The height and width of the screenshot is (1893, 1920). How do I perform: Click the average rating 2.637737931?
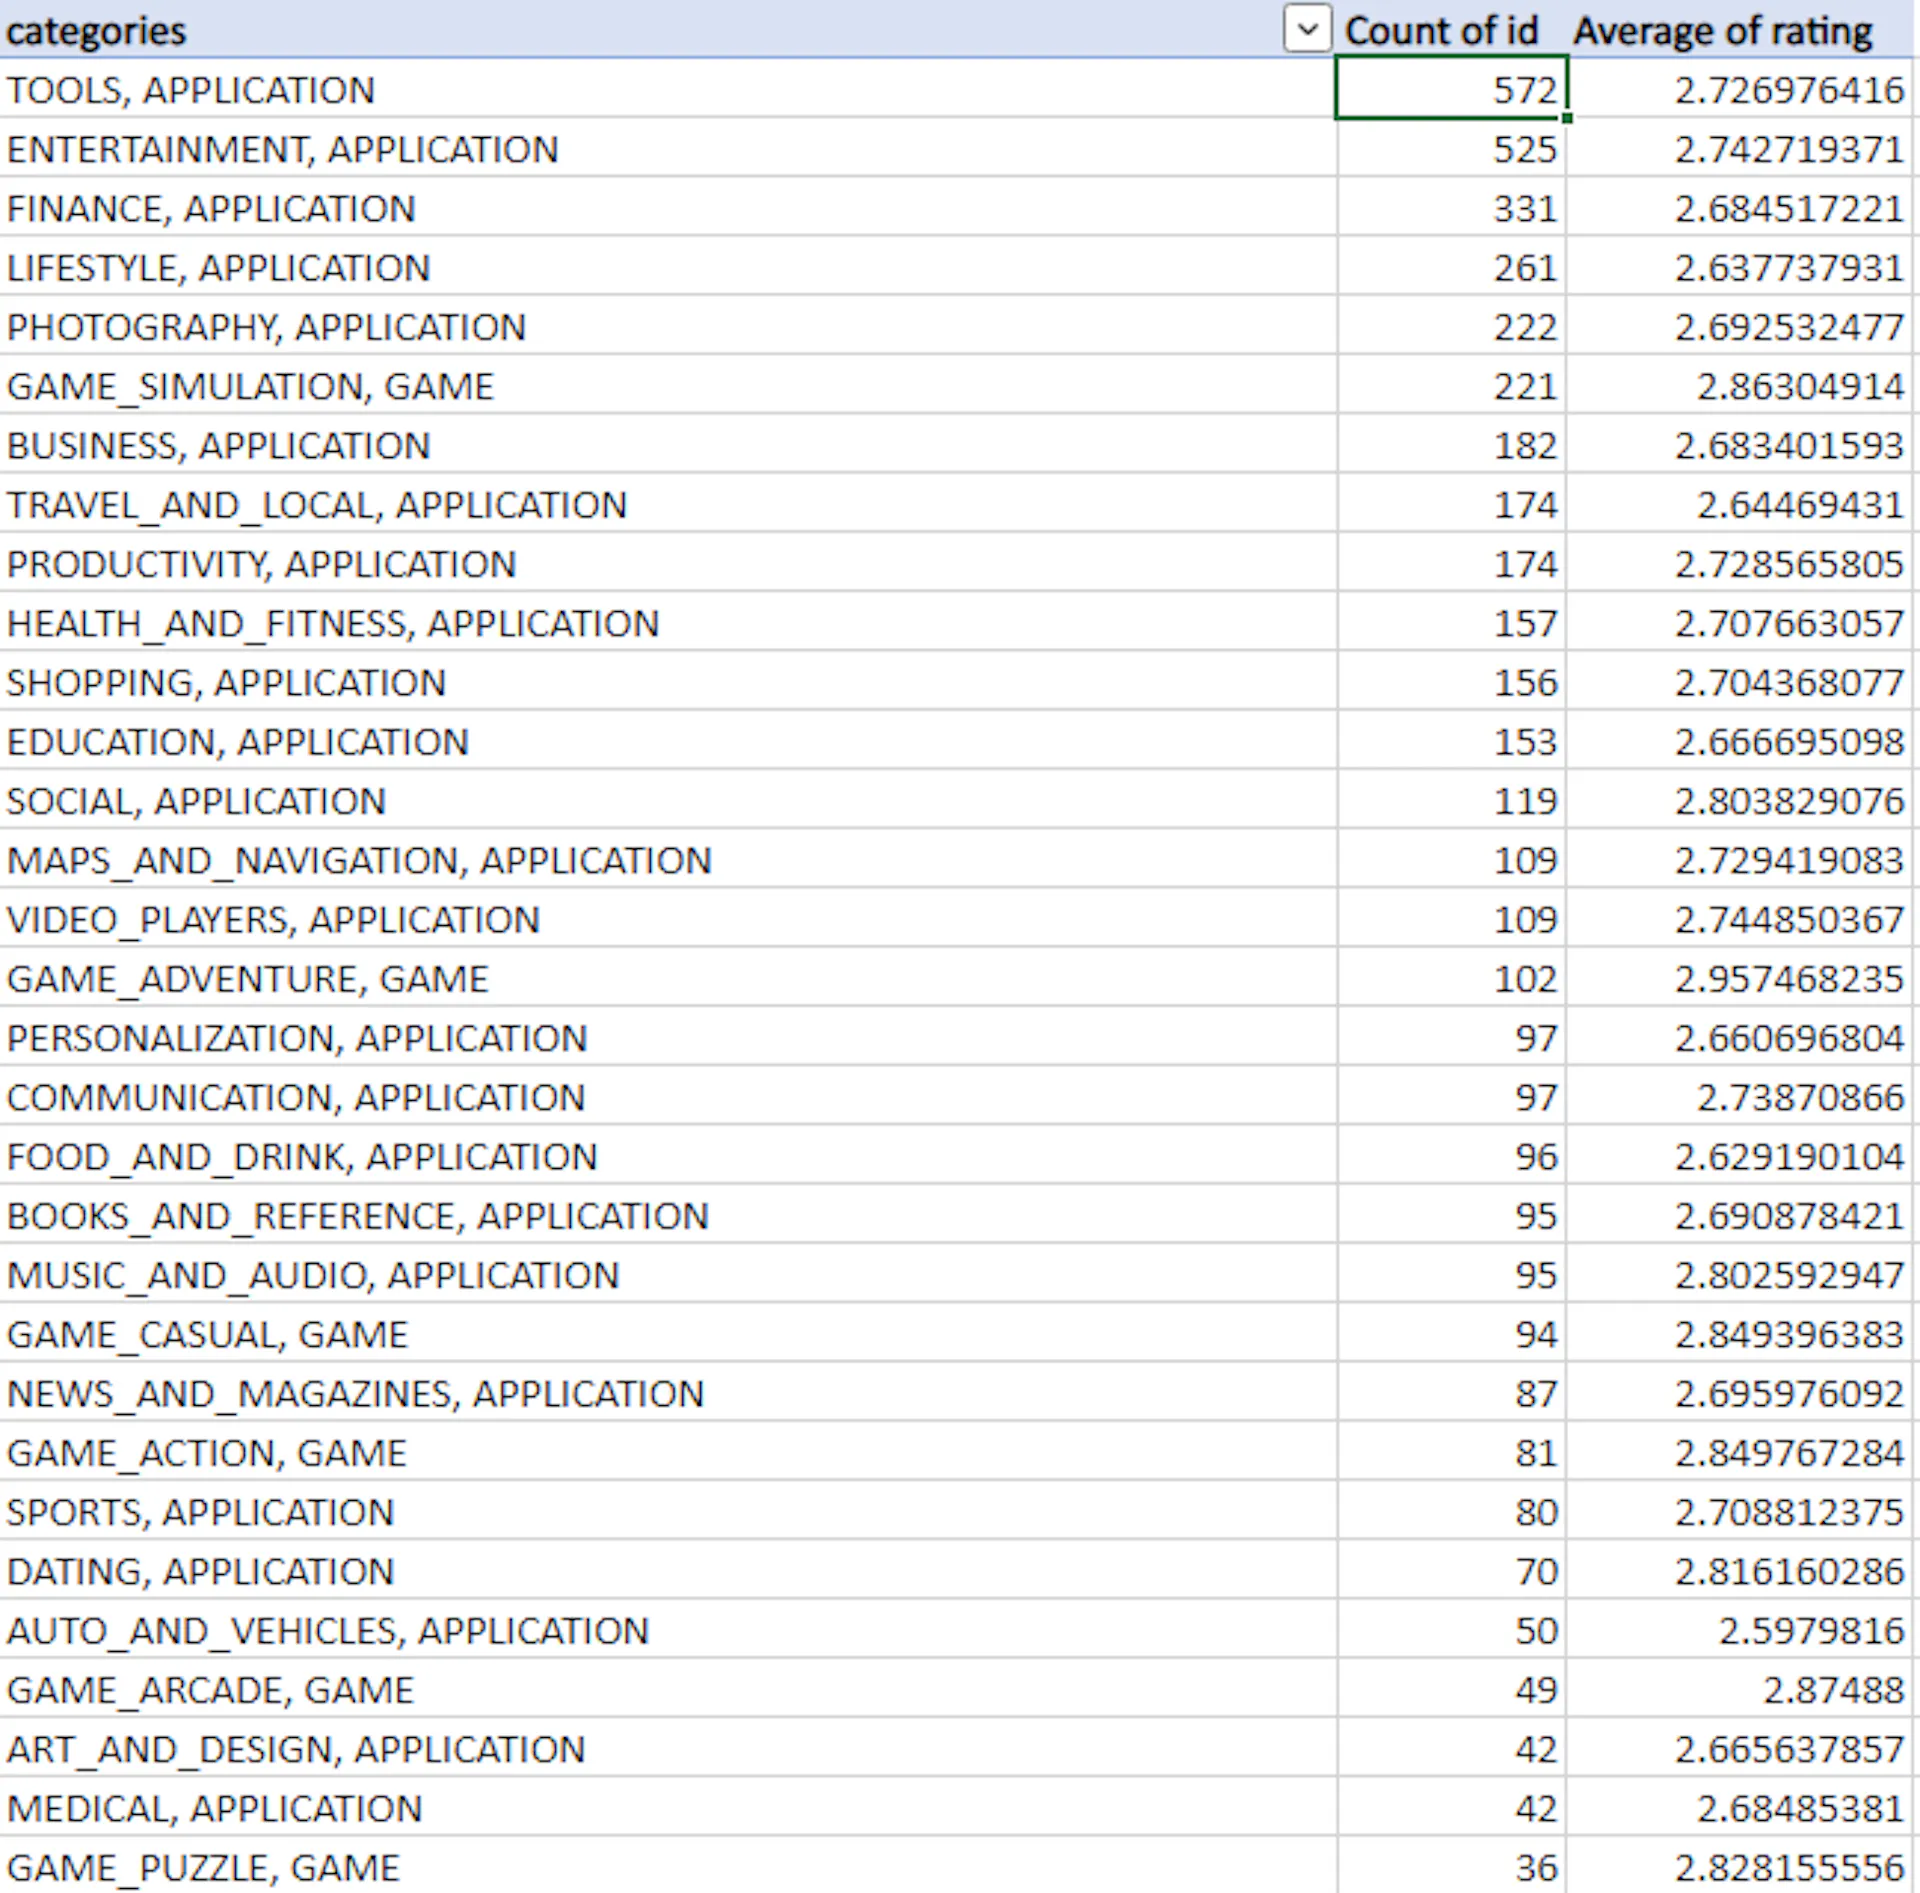click(1739, 267)
